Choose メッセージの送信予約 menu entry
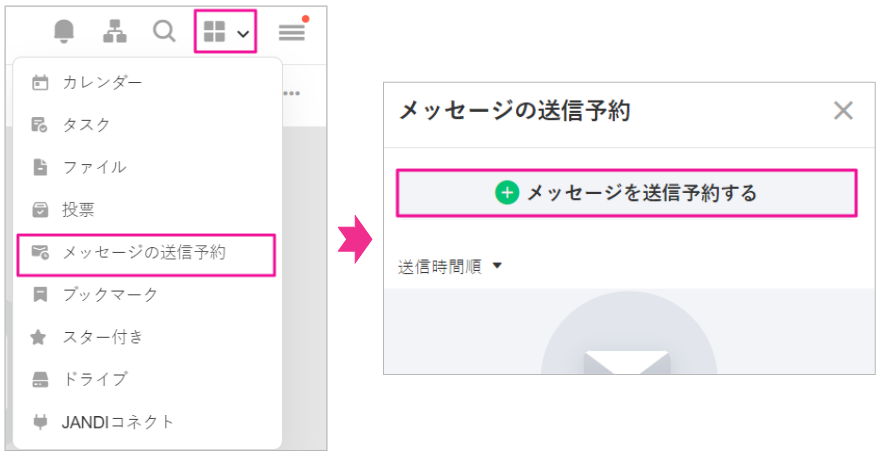The width and height of the screenshot is (885, 458). pyautogui.click(x=146, y=255)
